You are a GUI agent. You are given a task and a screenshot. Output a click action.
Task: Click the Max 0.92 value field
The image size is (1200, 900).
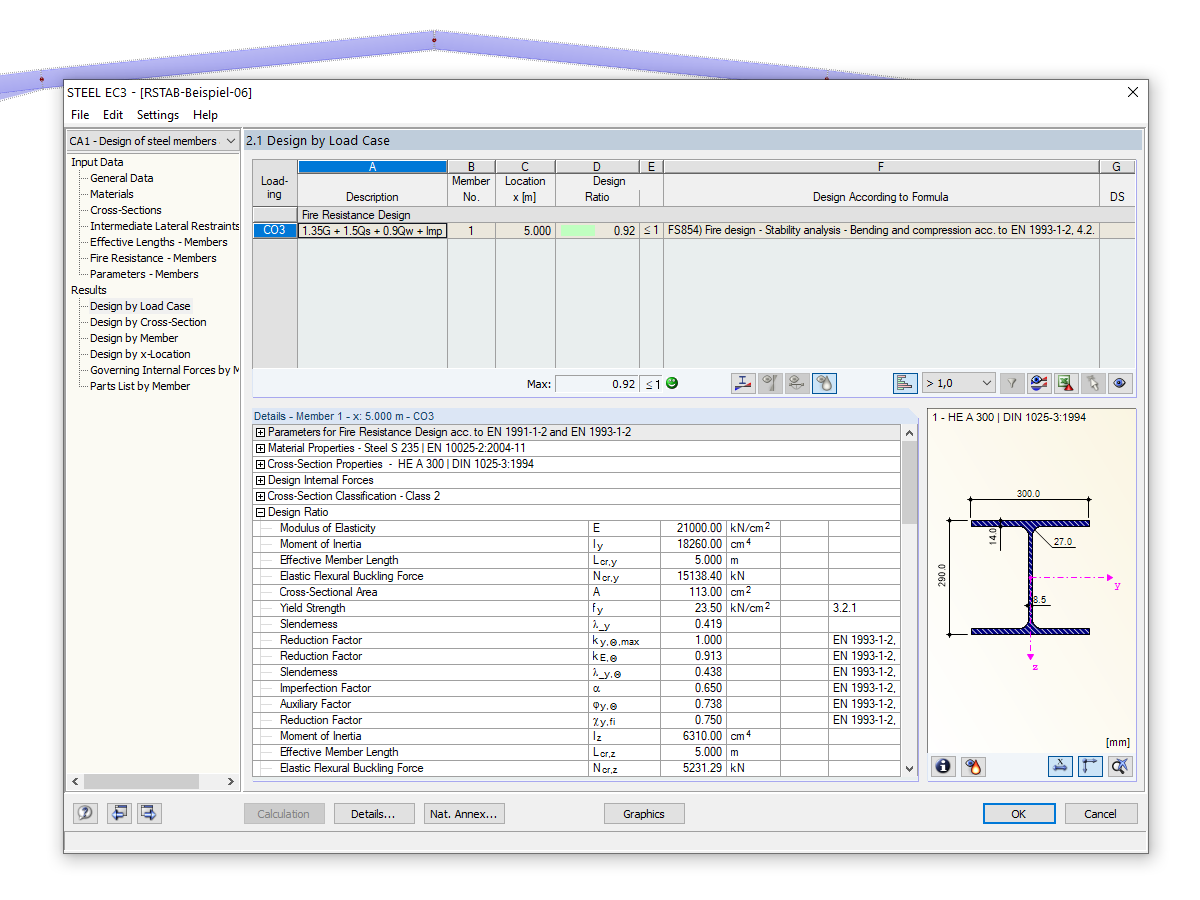(597, 383)
